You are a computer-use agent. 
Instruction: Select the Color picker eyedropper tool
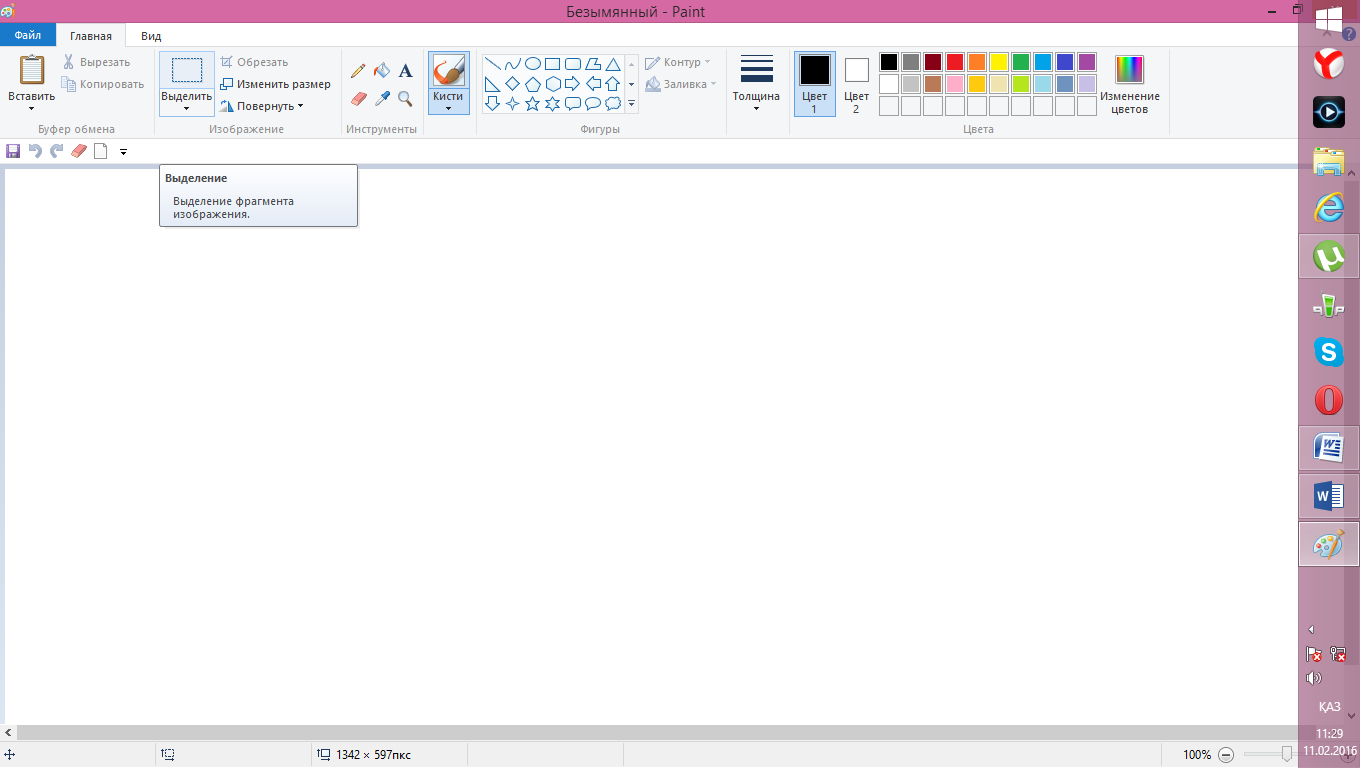382,99
